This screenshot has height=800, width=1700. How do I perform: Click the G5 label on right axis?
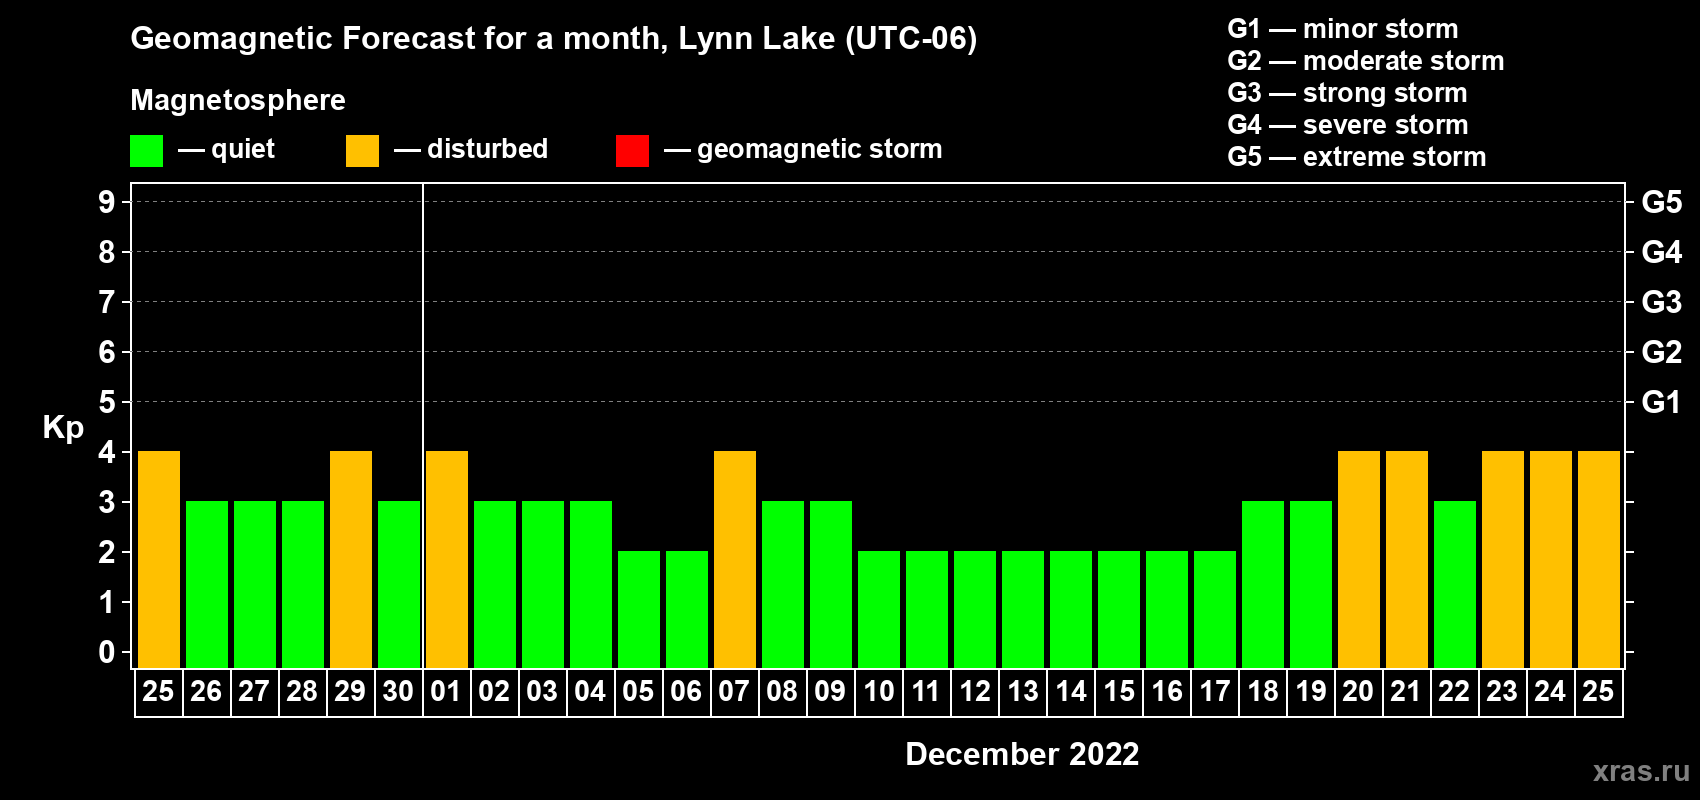click(x=1662, y=202)
